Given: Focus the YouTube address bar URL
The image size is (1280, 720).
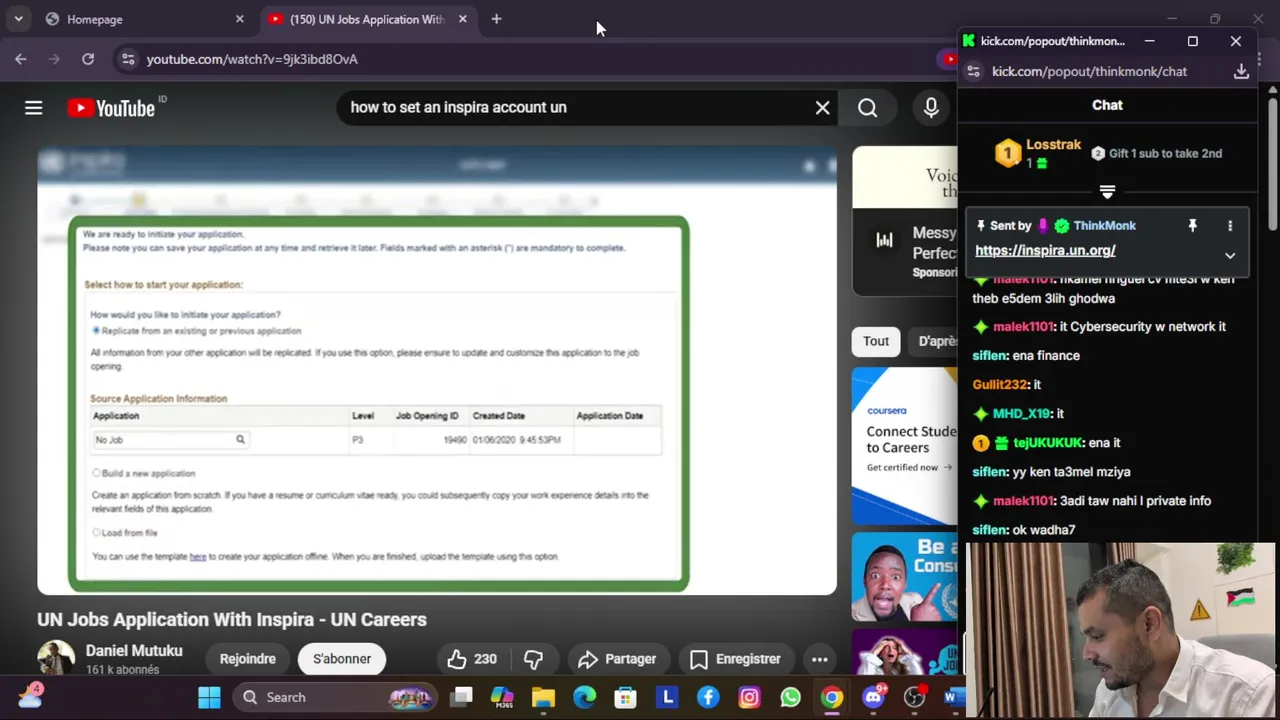Looking at the screenshot, I should tap(252, 59).
